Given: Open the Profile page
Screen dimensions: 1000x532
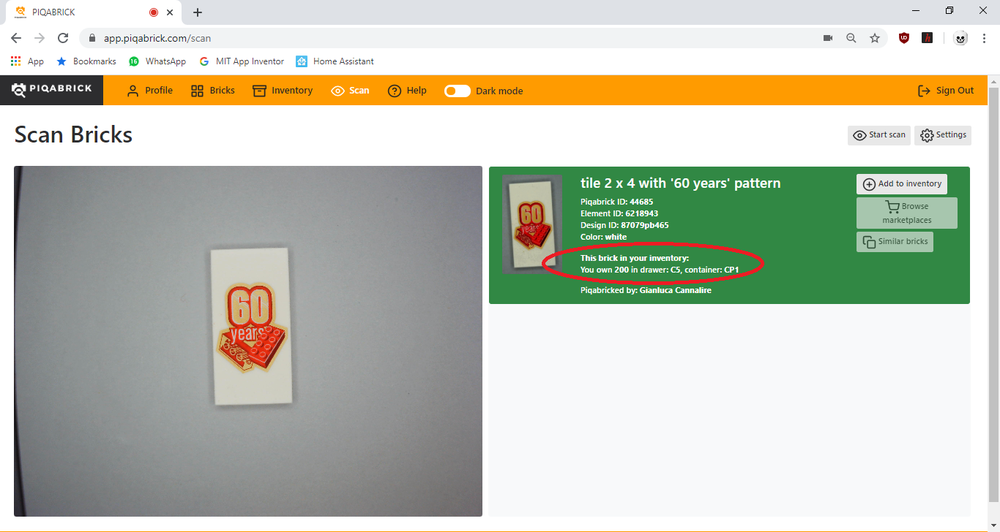Looking at the screenshot, I should [150, 91].
